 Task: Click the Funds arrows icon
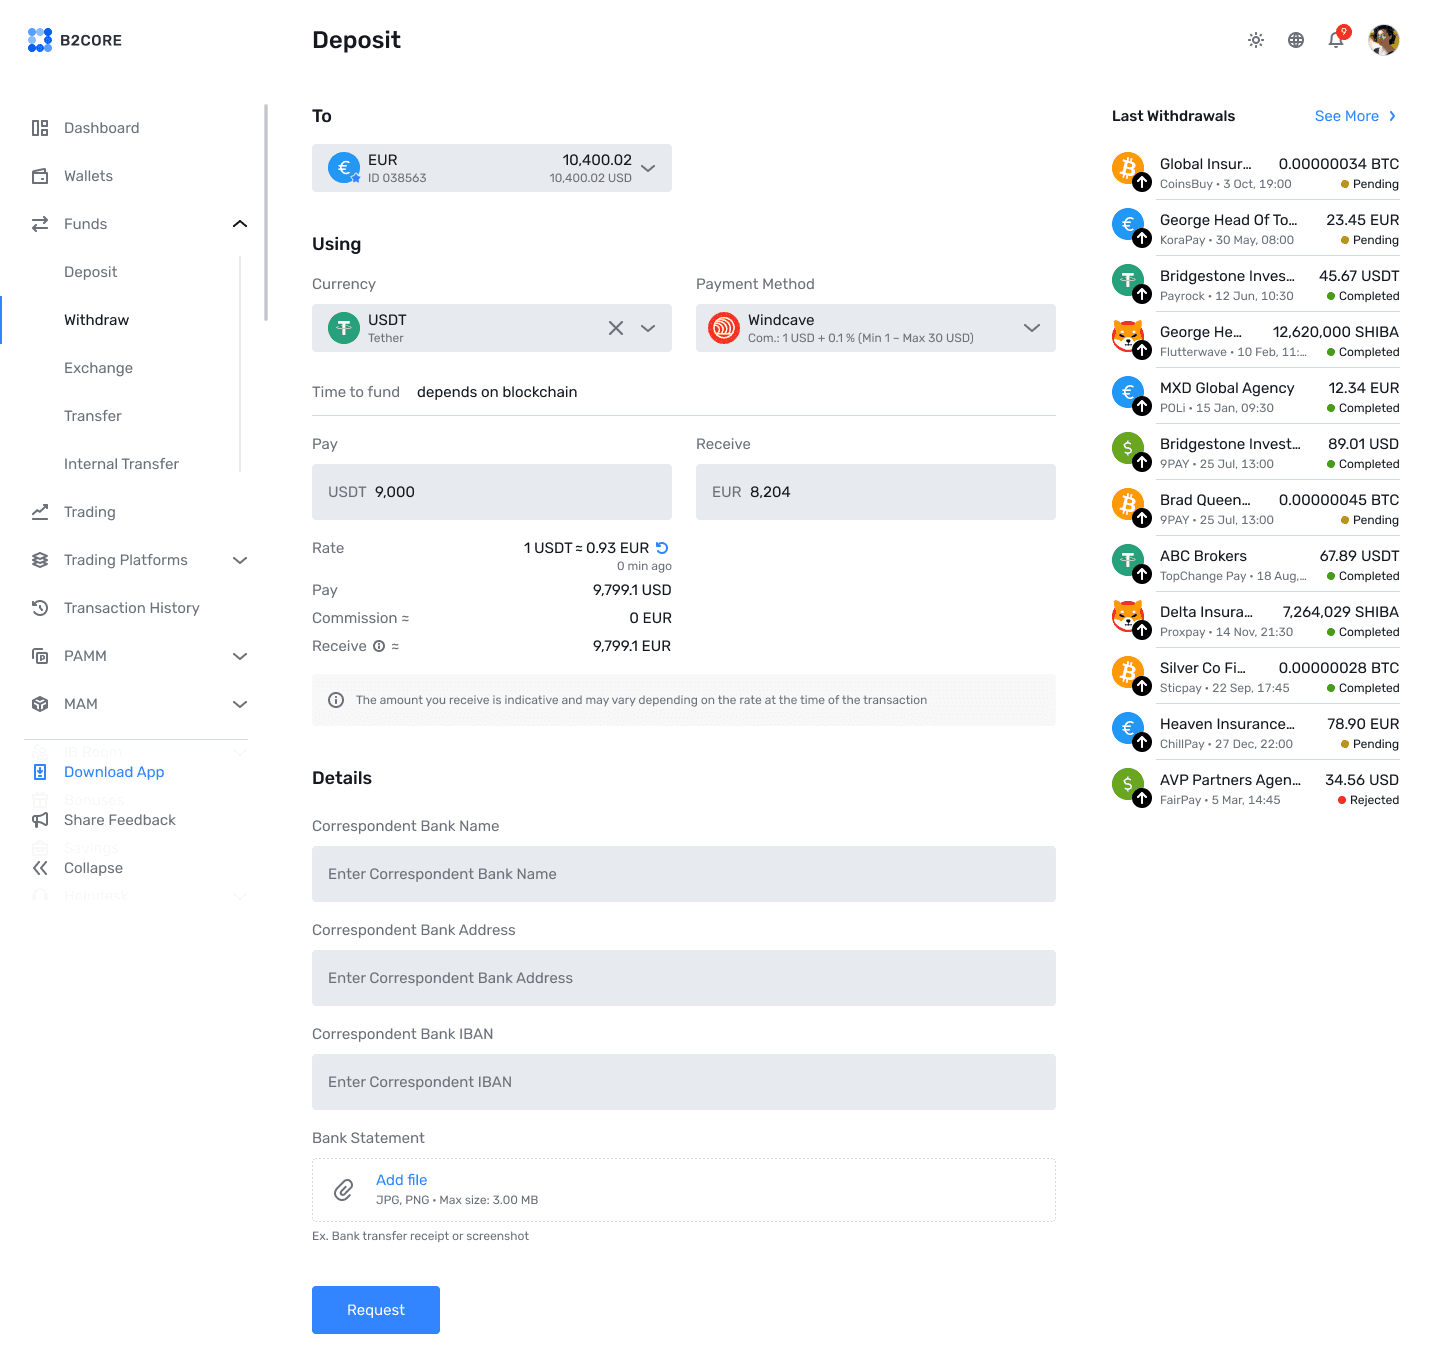point(40,224)
